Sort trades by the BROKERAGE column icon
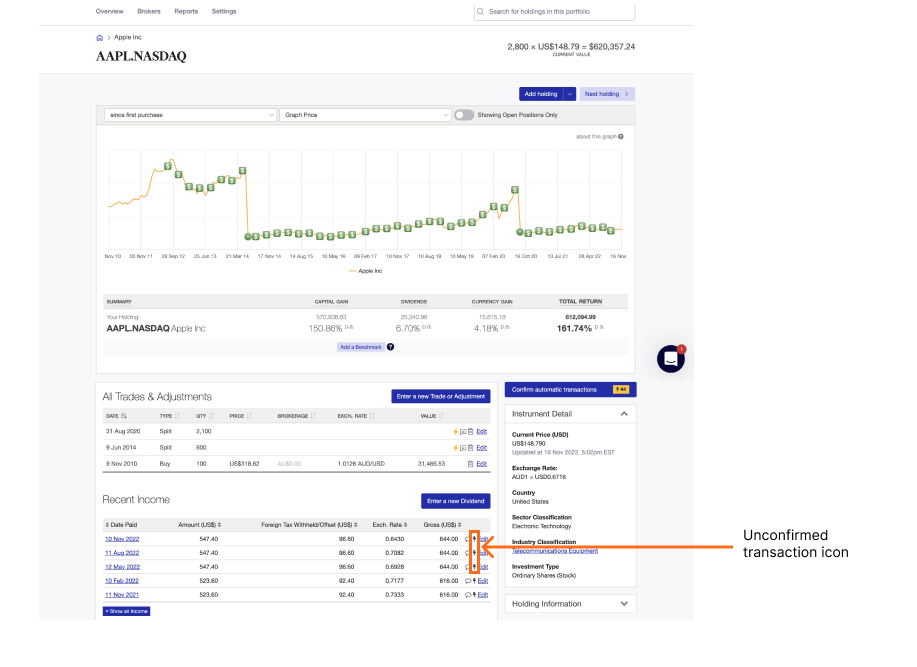This screenshot has height=667, width=917. 313,416
